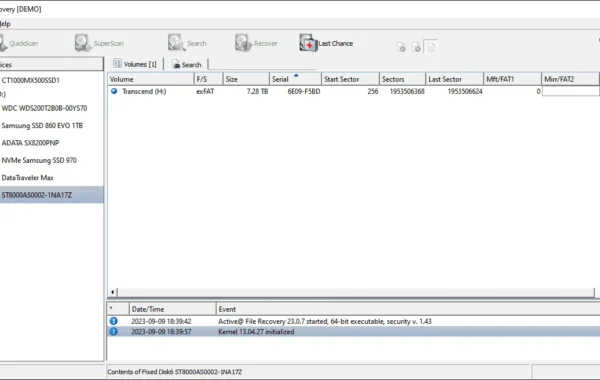Click the third blank page icon in toolbar
The height and width of the screenshot is (380, 600).
tap(431, 47)
